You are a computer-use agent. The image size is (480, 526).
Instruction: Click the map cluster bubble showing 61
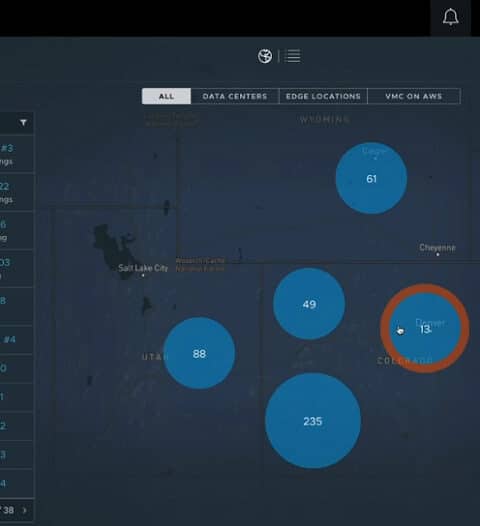click(x=371, y=178)
